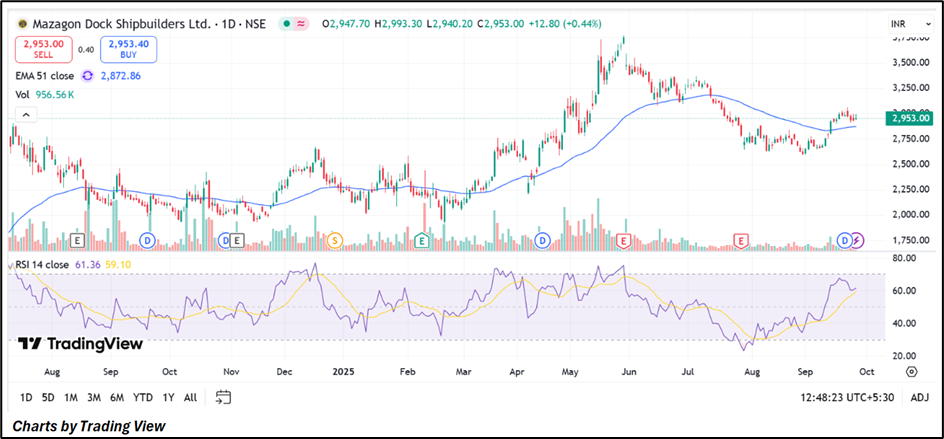Click the Dec date axis label
944x439 pixels.
point(285,372)
